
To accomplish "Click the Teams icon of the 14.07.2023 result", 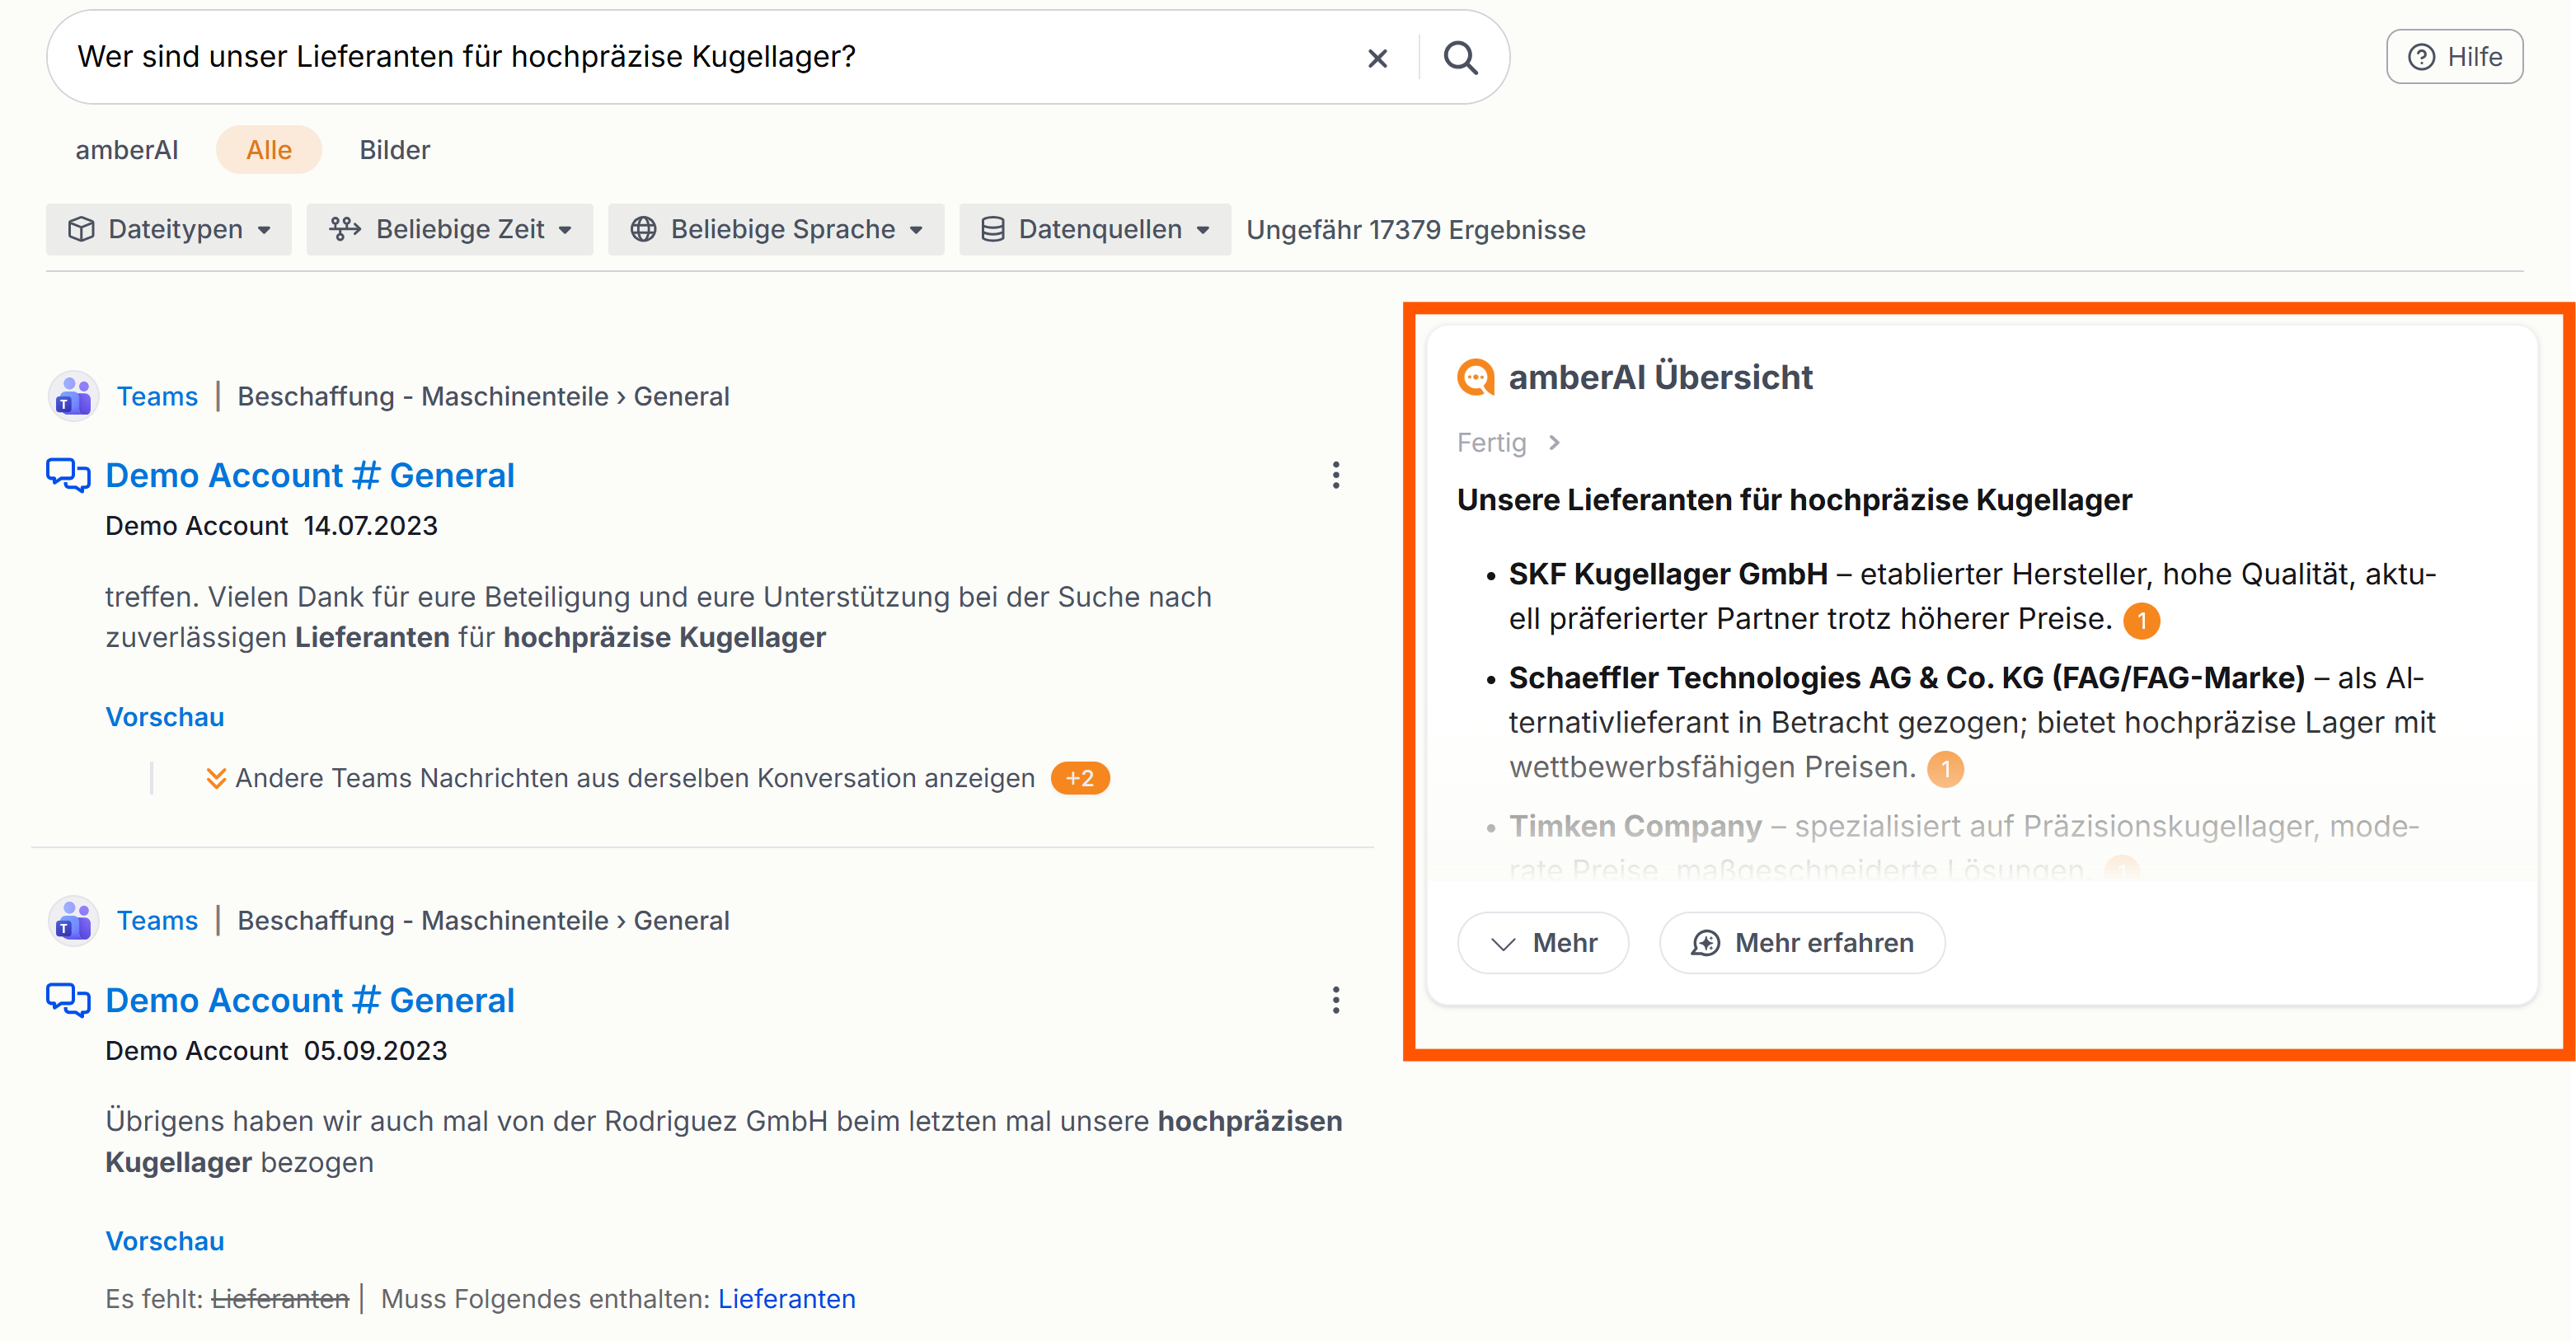I will pyautogui.click(x=73, y=396).
